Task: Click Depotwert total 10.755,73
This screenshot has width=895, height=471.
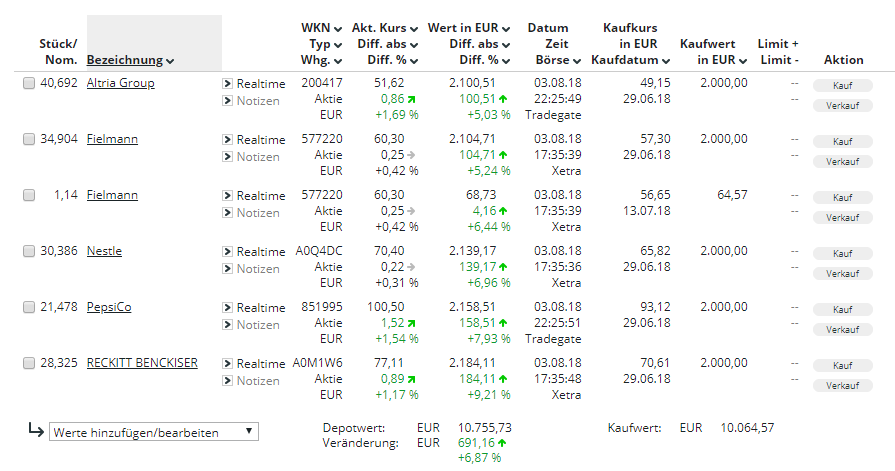Action: [485, 428]
